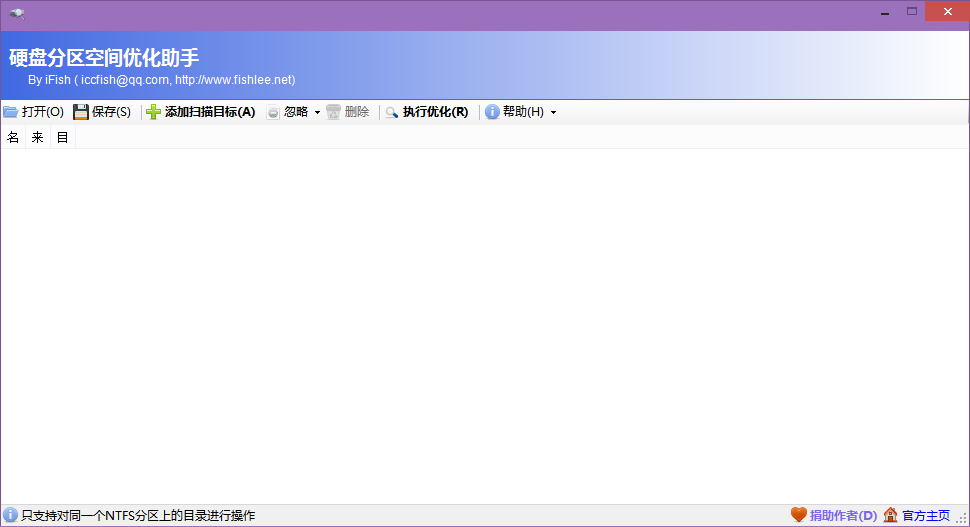Click the heart donate icon

tap(799, 515)
